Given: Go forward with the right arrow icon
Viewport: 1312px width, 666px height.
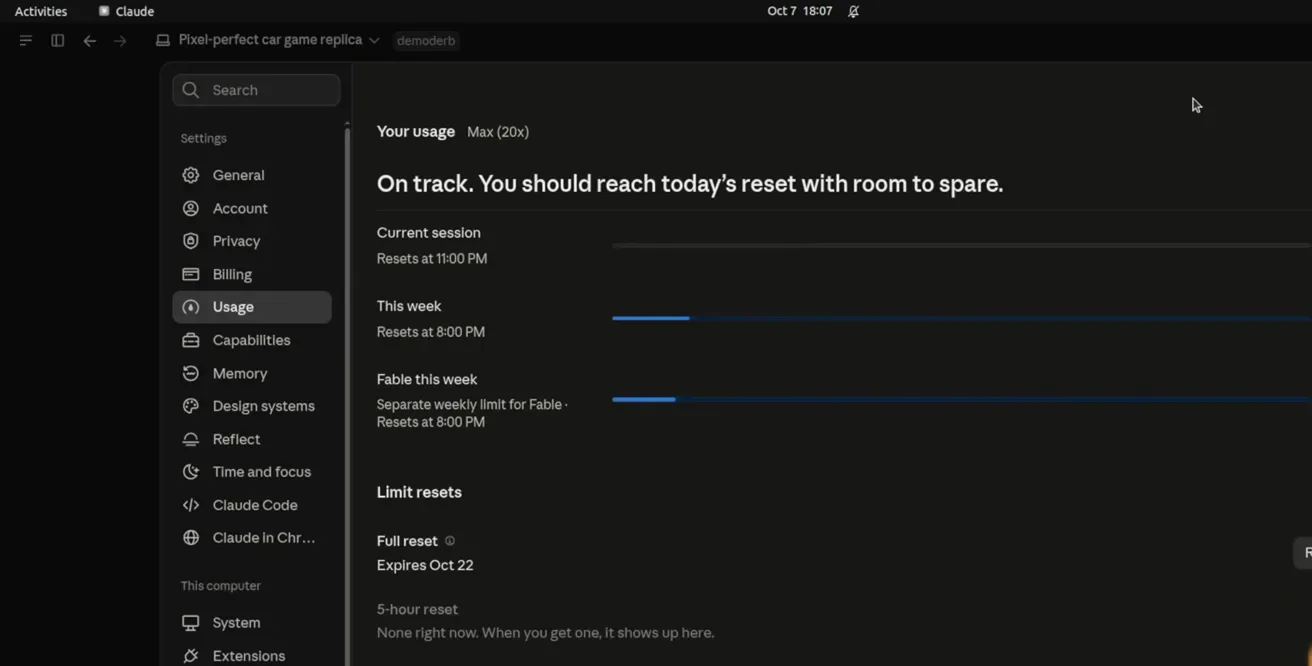Looking at the screenshot, I should pyautogui.click(x=120, y=41).
